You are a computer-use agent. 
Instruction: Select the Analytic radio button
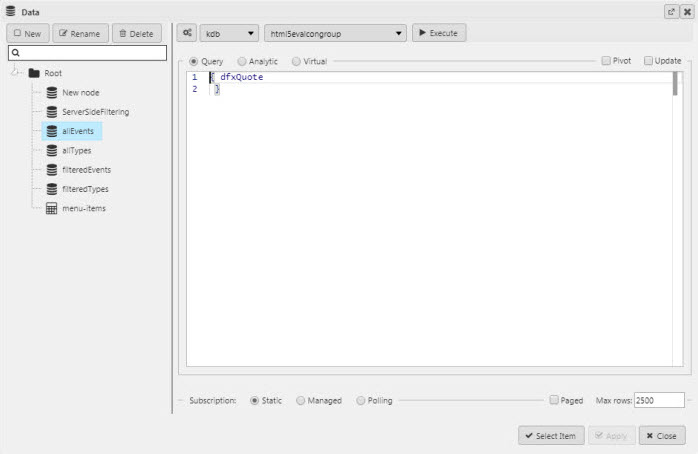click(242, 61)
